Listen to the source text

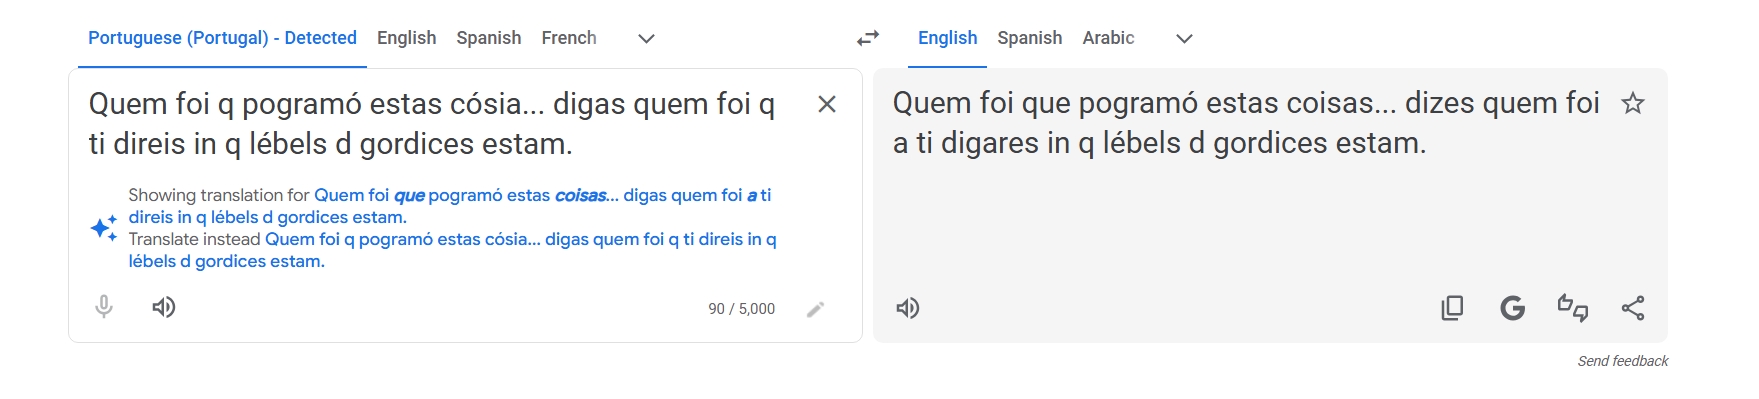164,307
